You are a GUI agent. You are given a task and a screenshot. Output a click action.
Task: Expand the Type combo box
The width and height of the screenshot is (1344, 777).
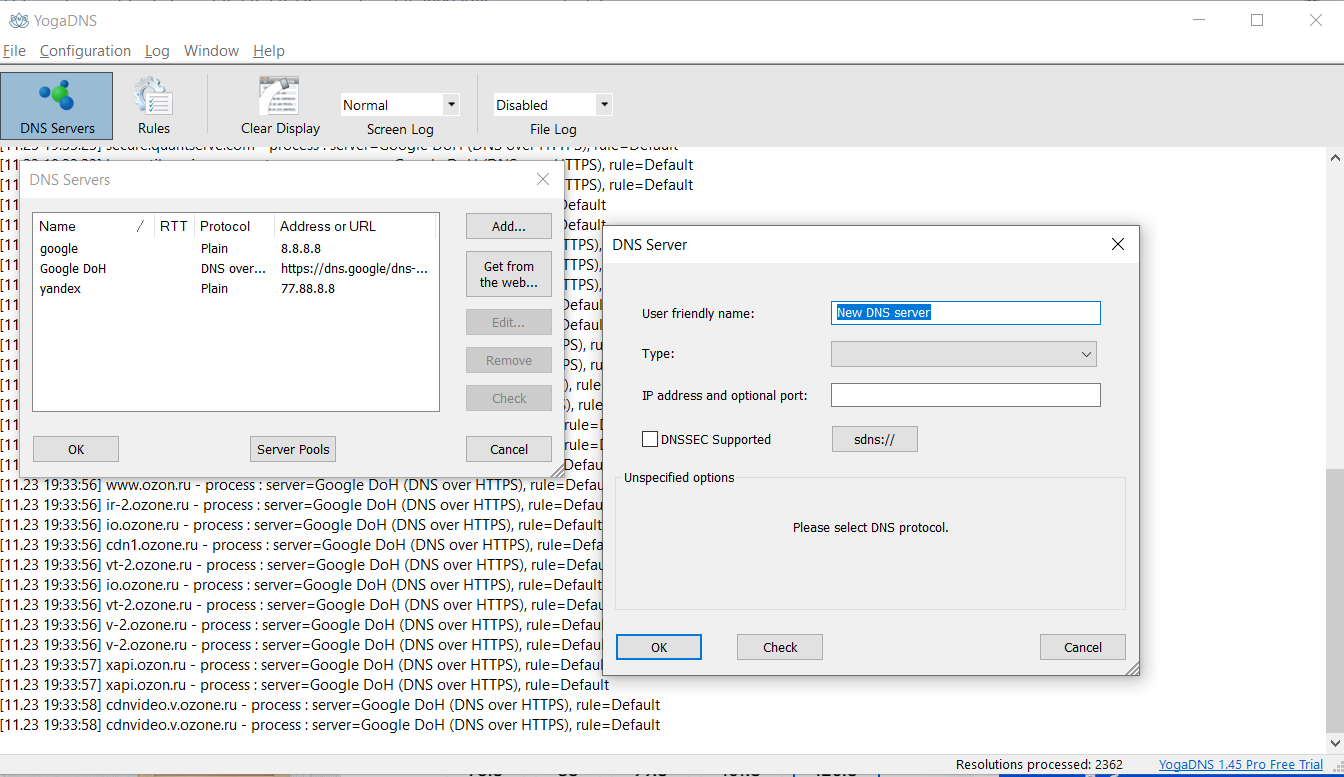pos(964,354)
